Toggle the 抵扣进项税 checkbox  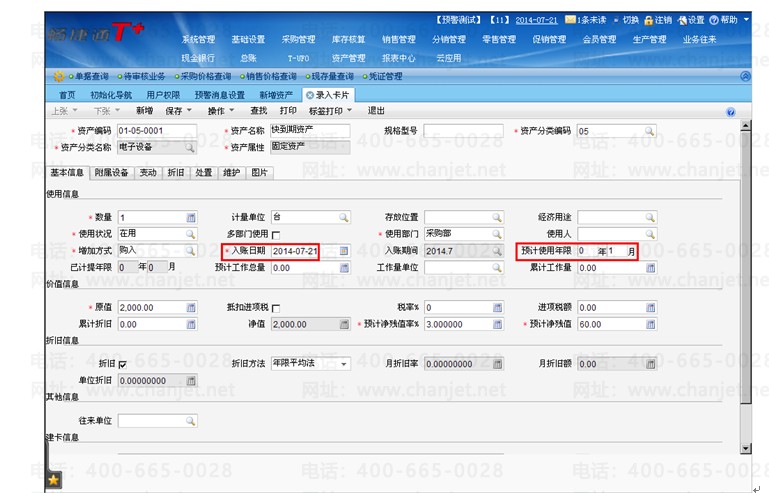point(276,309)
